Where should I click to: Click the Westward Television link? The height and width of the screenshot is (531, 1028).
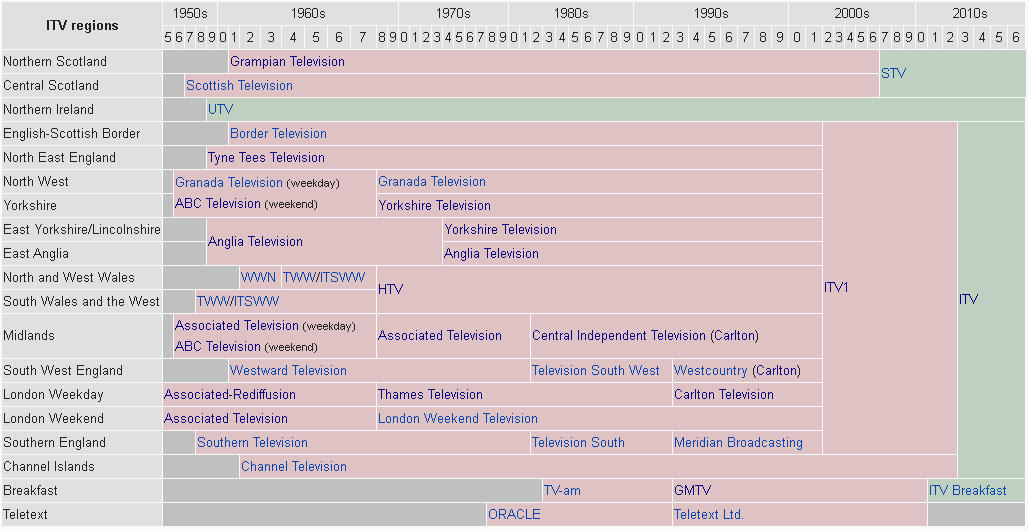pyautogui.click(x=288, y=370)
